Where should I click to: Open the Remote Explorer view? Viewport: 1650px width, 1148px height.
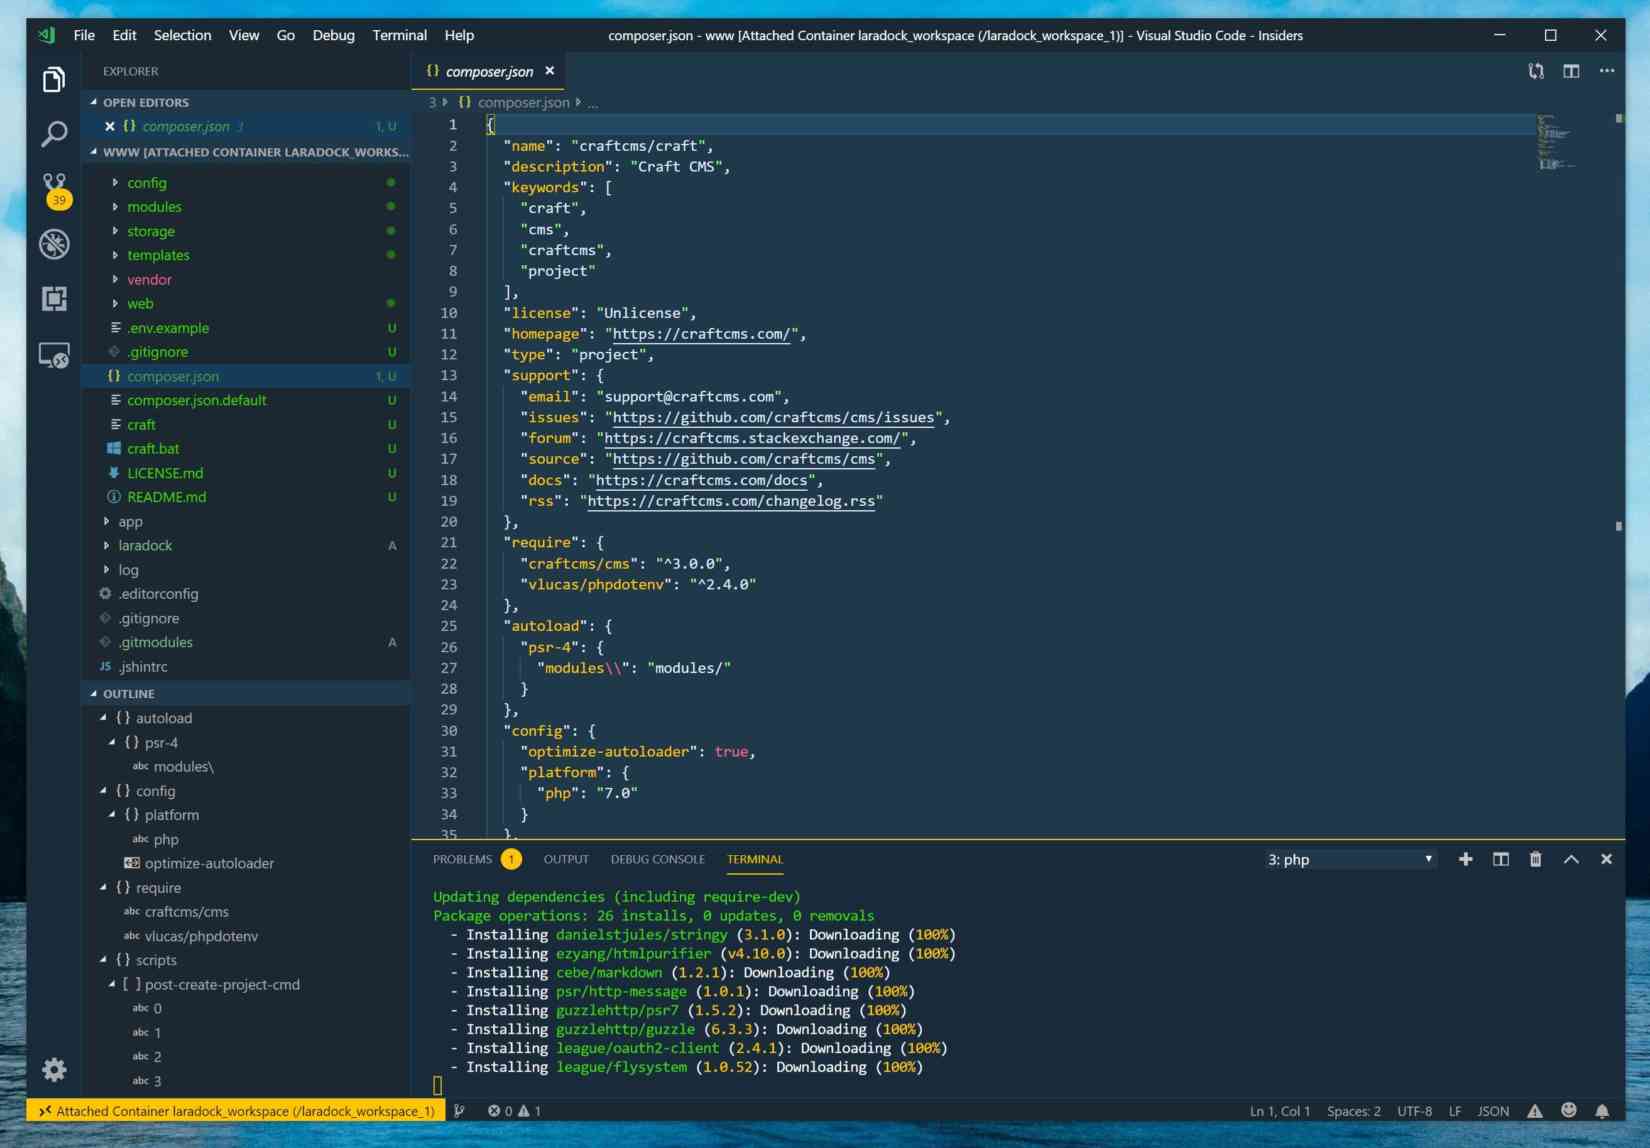pos(54,355)
